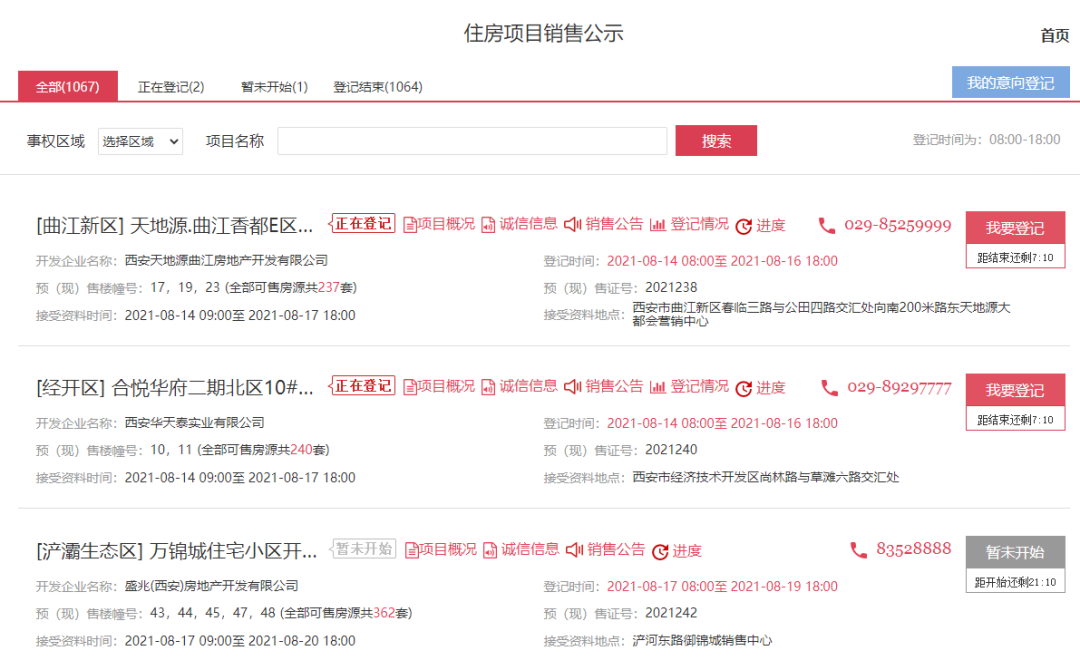Click grey 暂未开始 button for 万锦城

point(1015,553)
